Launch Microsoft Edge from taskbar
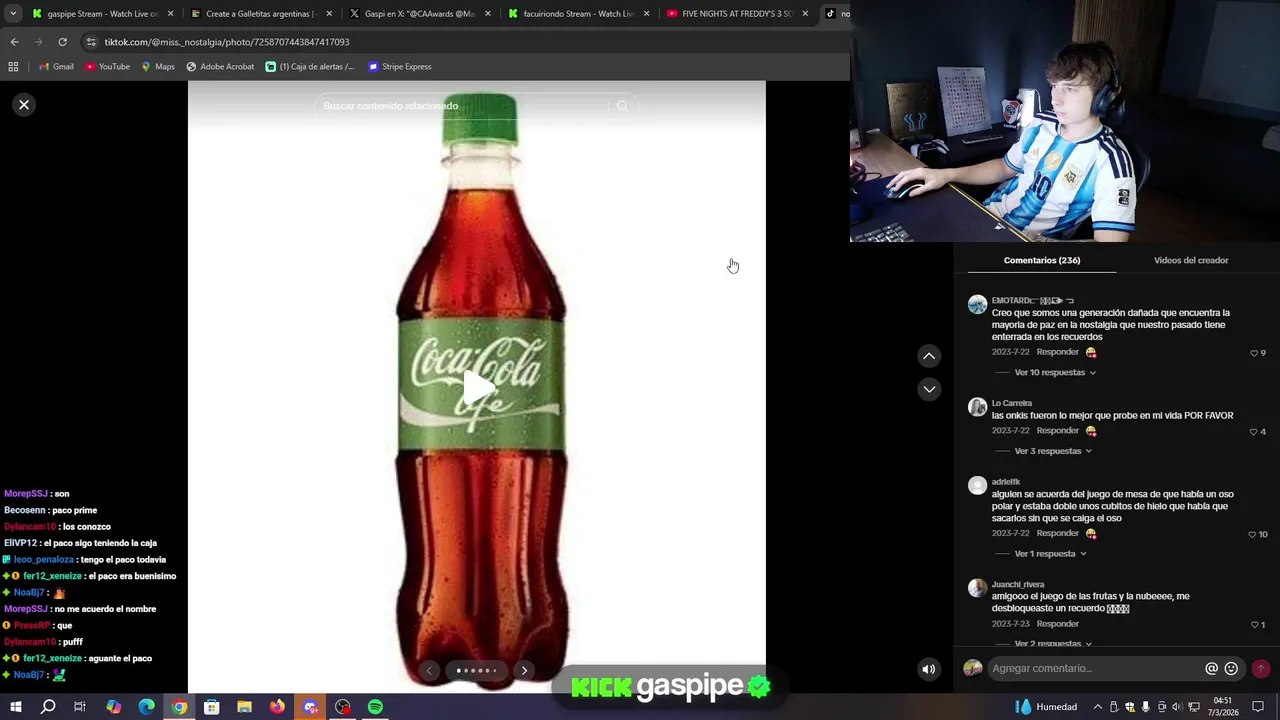Screen dimensions: 1280x720 click(x=146, y=707)
